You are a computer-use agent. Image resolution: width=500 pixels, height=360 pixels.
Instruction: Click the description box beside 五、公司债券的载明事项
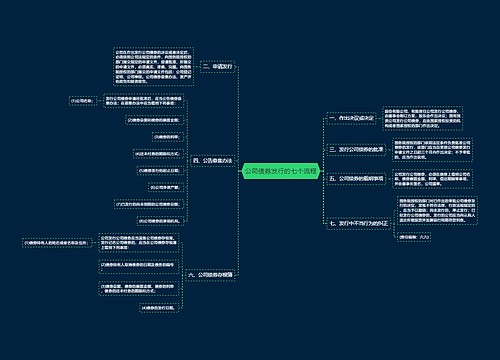(x=432, y=179)
